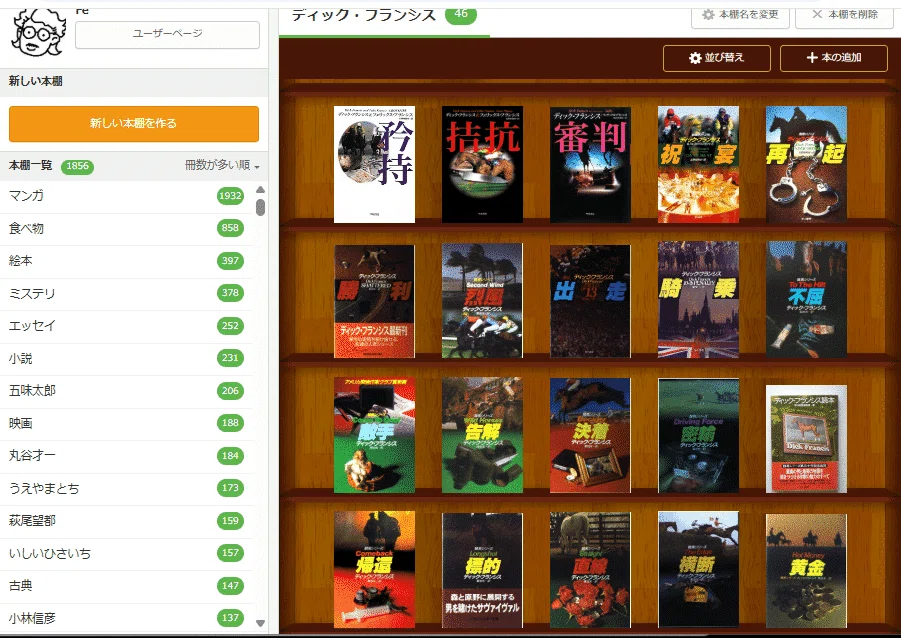901x638 pixels.
Task: Open the book cover 敵手
Action: tap(374, 435)
